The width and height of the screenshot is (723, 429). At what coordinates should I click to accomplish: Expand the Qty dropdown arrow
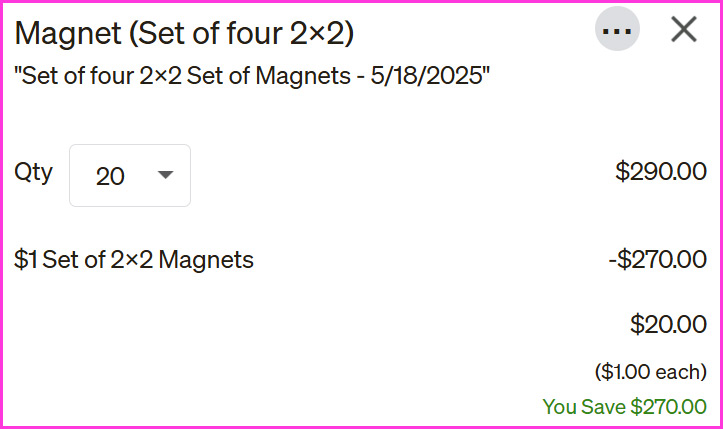[166, 175]
